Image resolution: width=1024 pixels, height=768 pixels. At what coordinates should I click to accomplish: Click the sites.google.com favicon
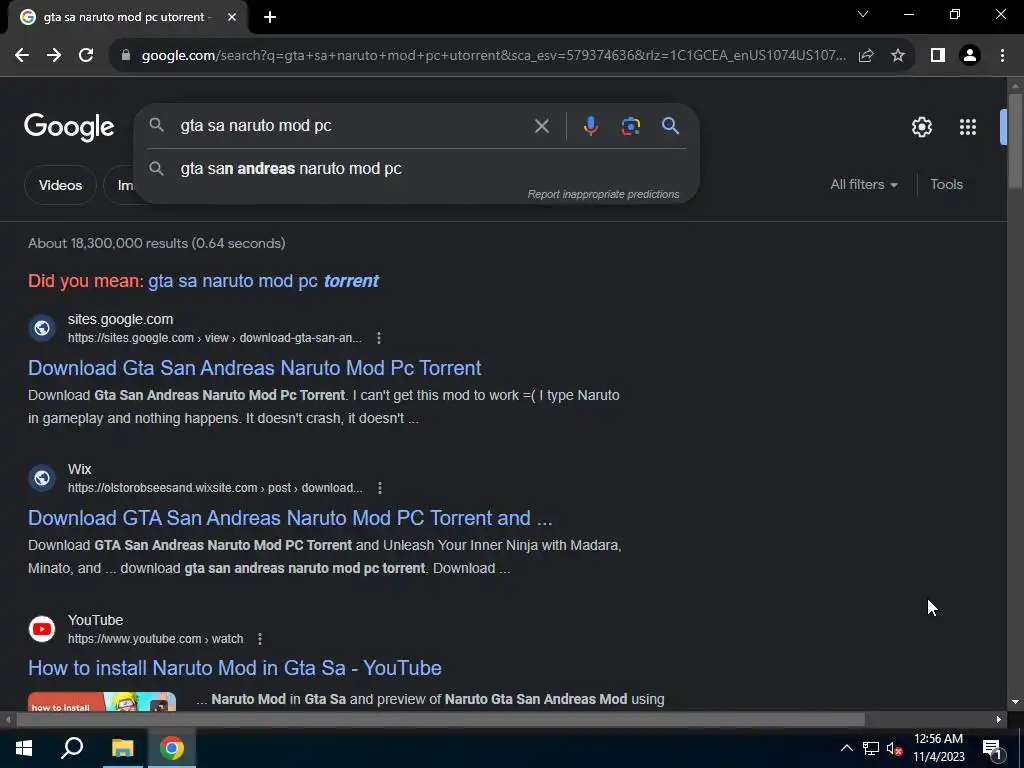coord(42,328)
